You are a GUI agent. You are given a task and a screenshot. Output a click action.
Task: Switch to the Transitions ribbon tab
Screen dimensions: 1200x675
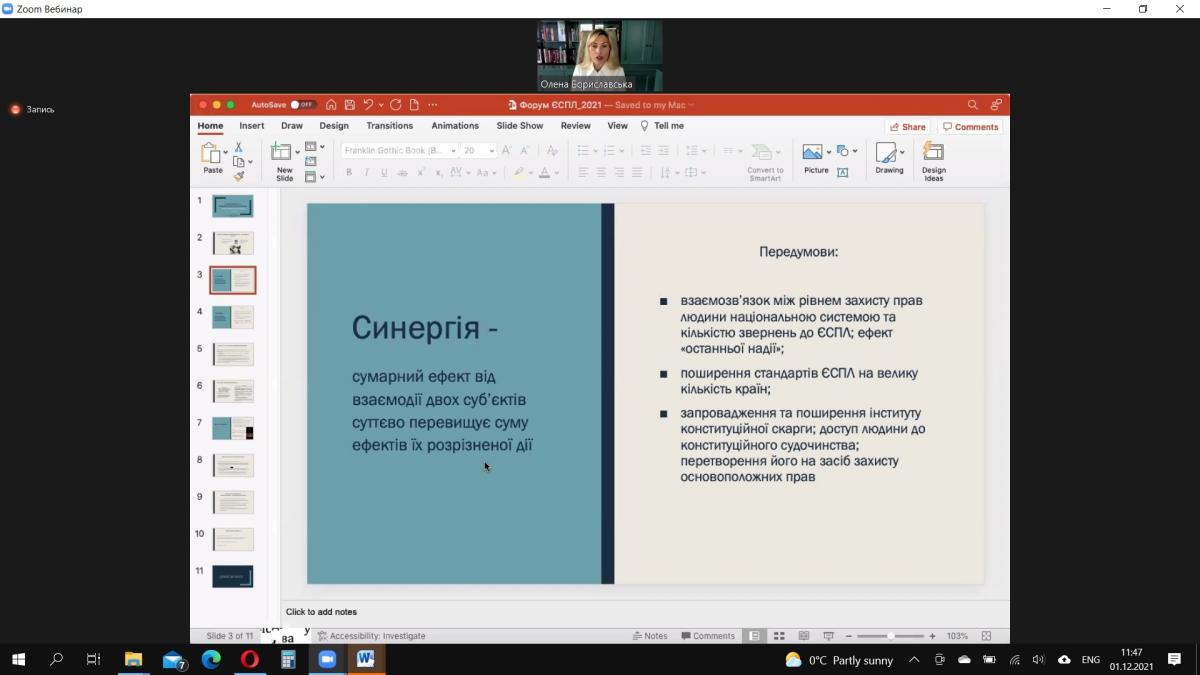coord(389,126)
